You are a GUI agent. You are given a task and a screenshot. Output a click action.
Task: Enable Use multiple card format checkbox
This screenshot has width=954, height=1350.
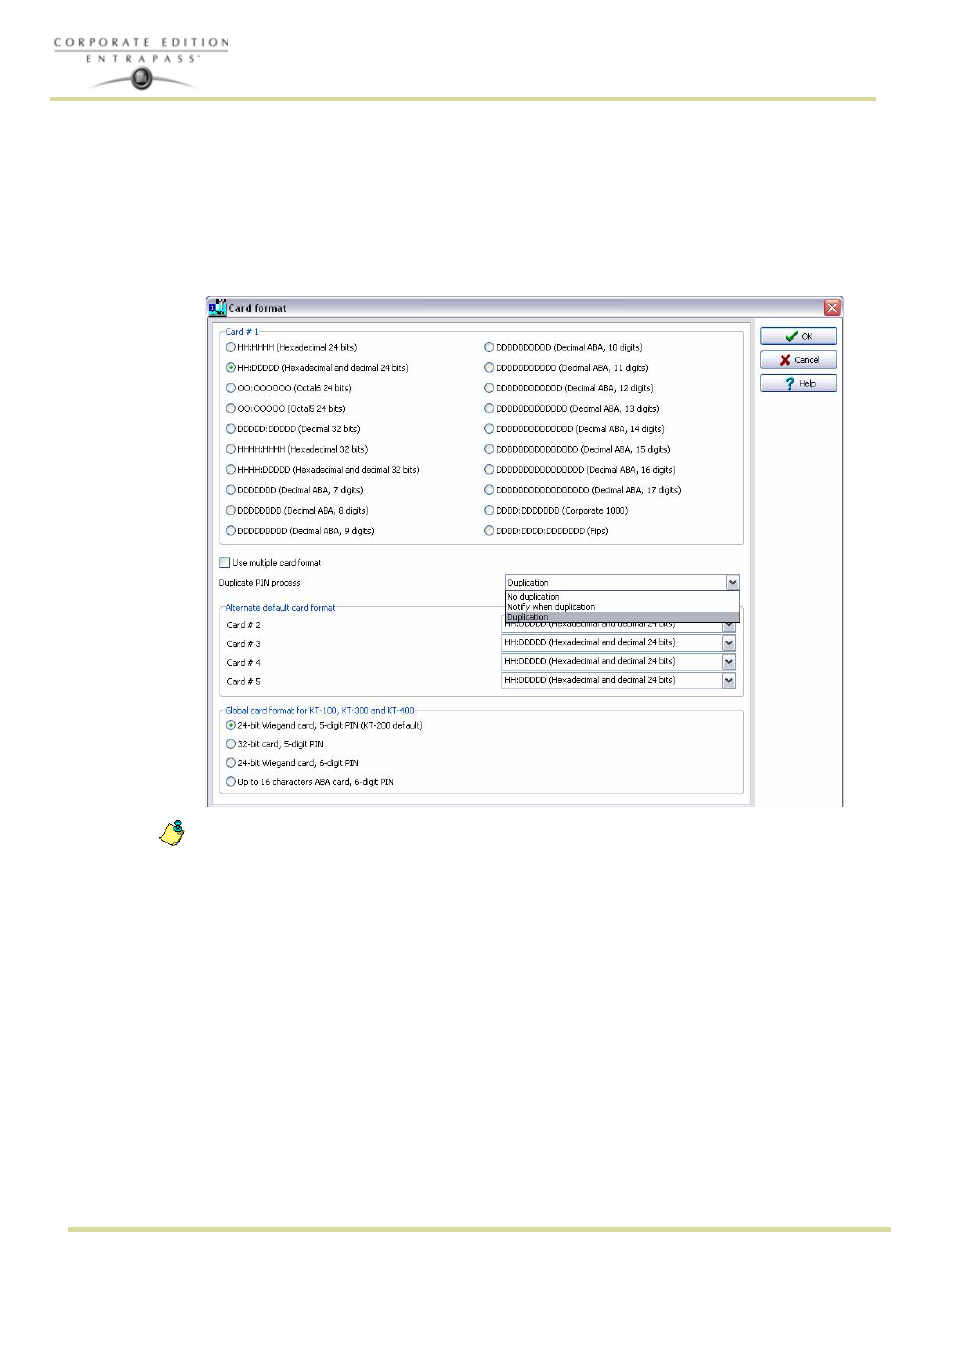[x=225, y=563]
